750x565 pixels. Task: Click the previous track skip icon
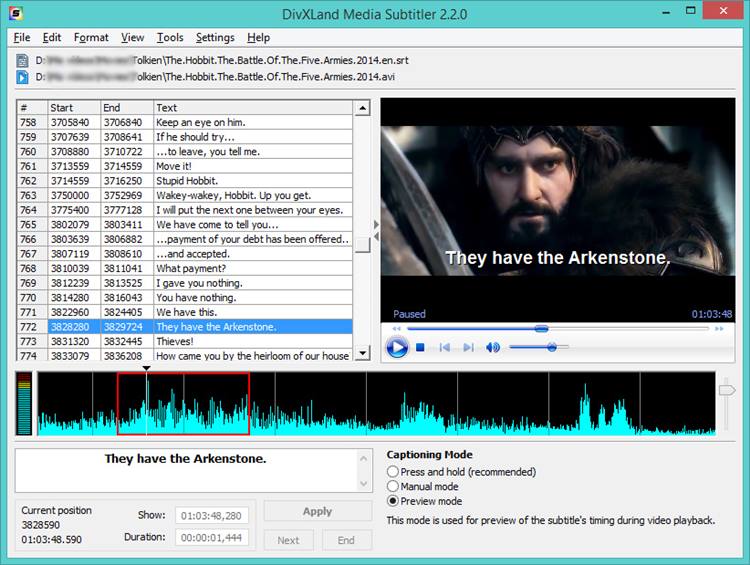point(444,348)
